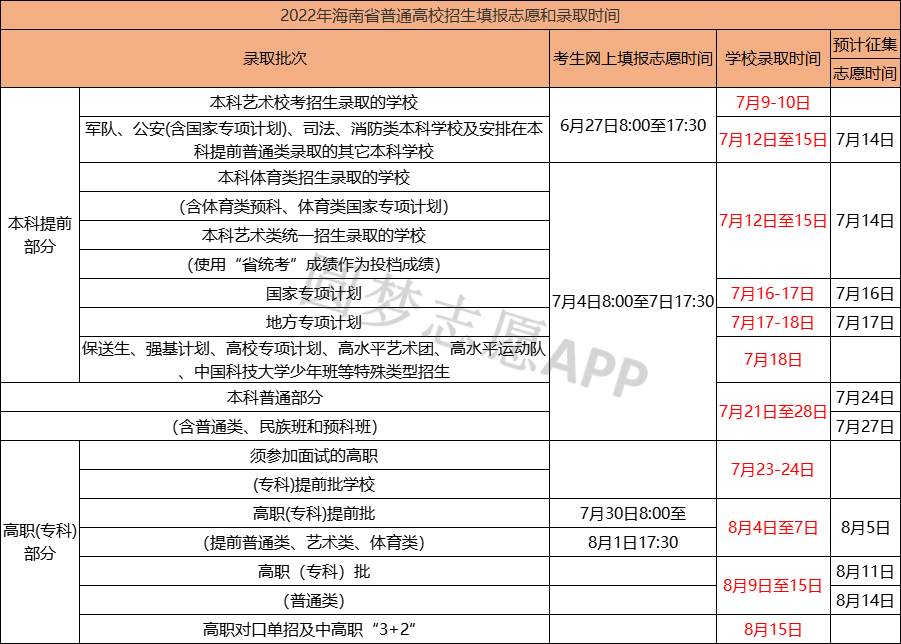Viewport: 901px width, 644px height.
Task: Click "7月14日" beside the 体育类 and 艺术类 rows
Action: click(x=865, y=221)
